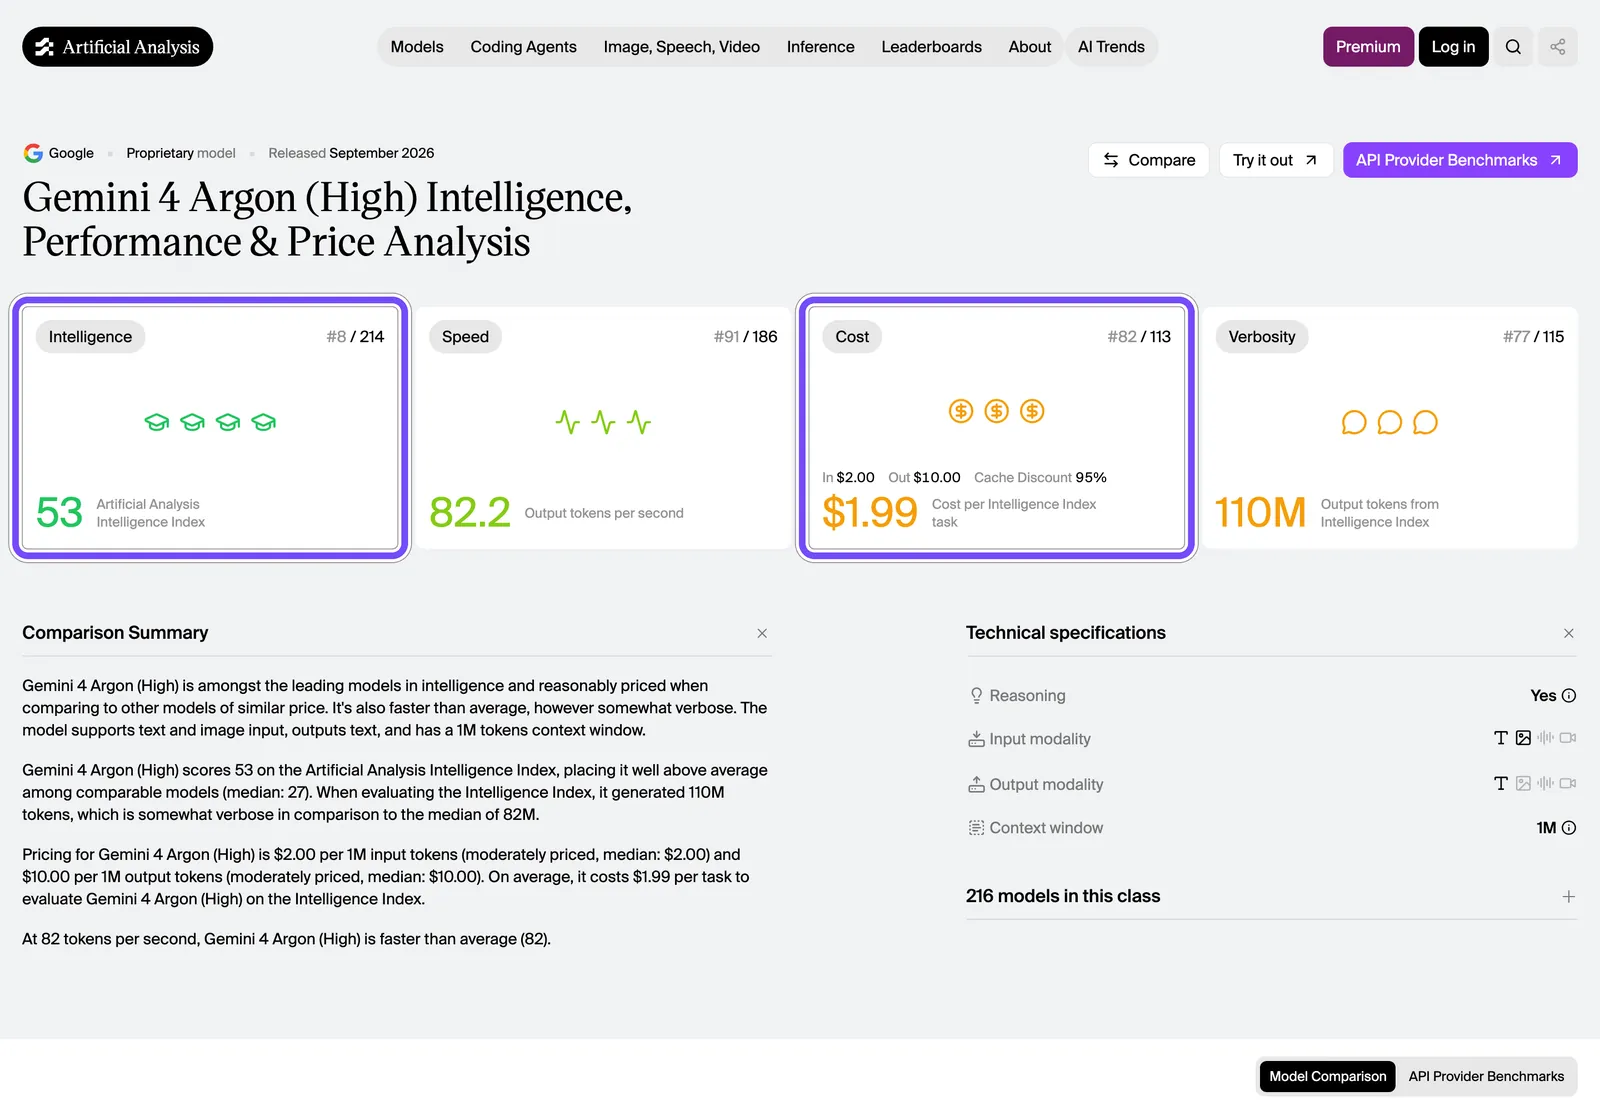Open the Try it out link
Image resolution: width=1600 pixels, height=1111 pixels.
pos(1276,160)
